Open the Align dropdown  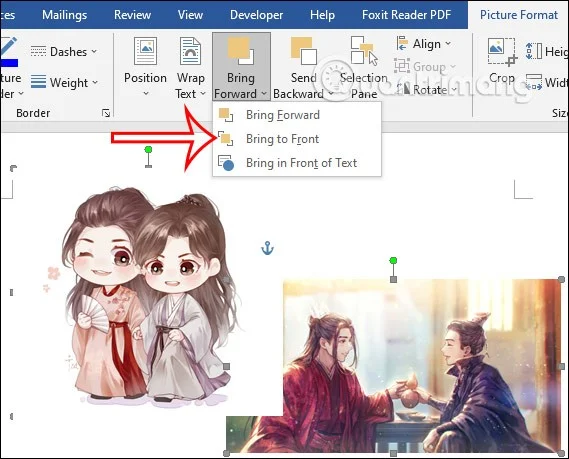pos(423,44)
